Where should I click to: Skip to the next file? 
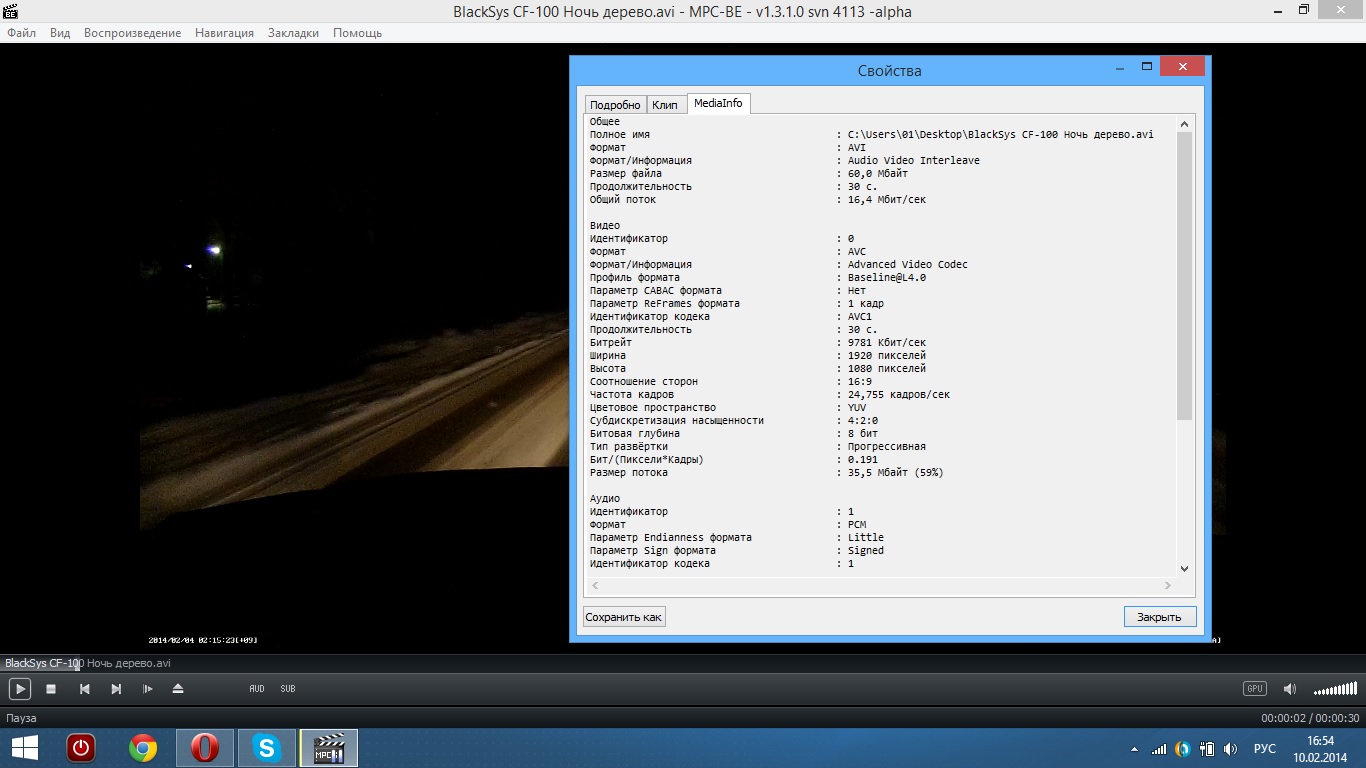click(116, 689)
